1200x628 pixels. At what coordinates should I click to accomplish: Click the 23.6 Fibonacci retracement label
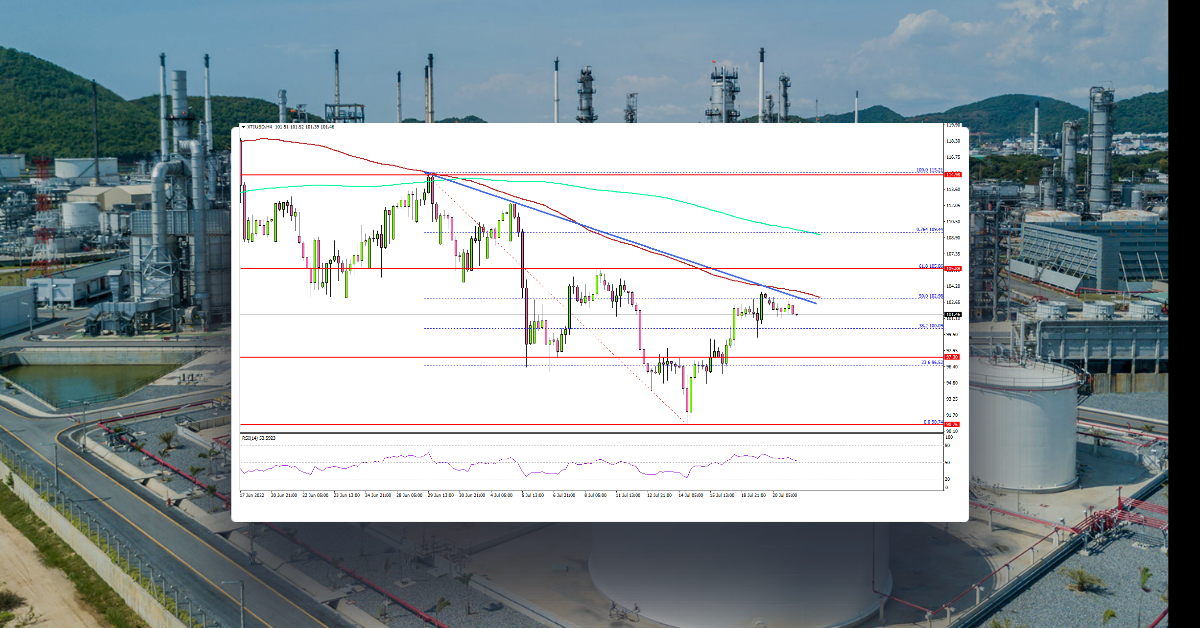pyautogui.click(x=927, y=361)
